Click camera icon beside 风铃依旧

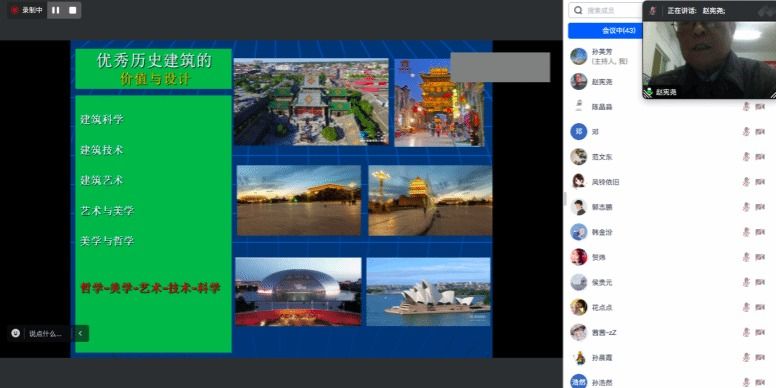[760, 182]
